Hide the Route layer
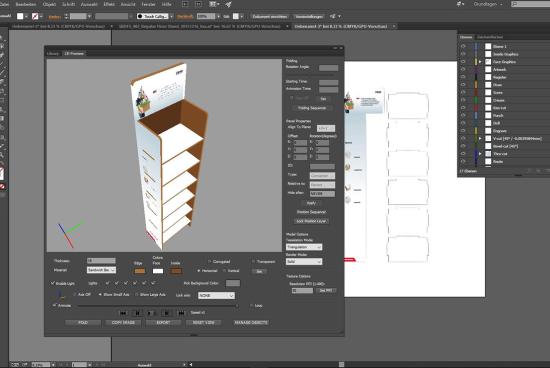 click(463, 161)
